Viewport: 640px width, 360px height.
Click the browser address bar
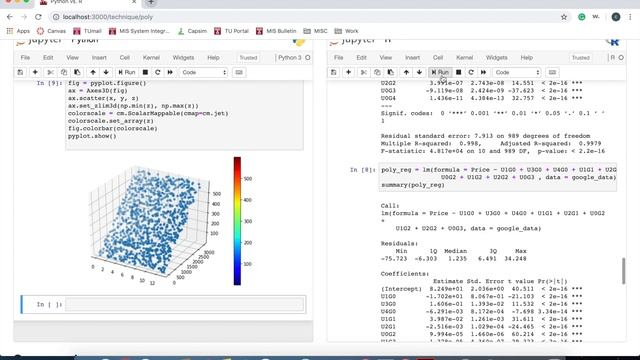(x=306, y=17)
